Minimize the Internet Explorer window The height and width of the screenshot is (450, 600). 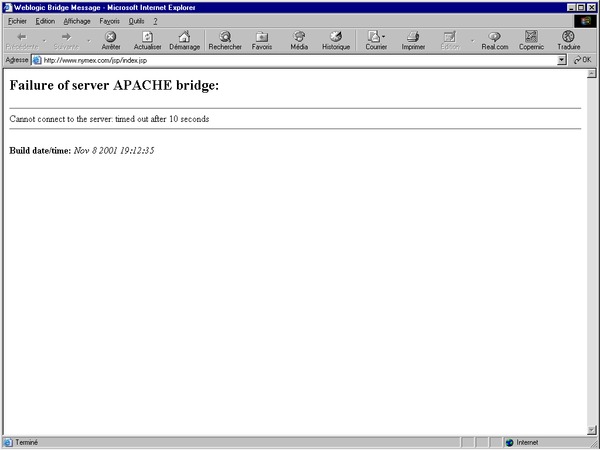pyautogui.click(x=571, y=8)
